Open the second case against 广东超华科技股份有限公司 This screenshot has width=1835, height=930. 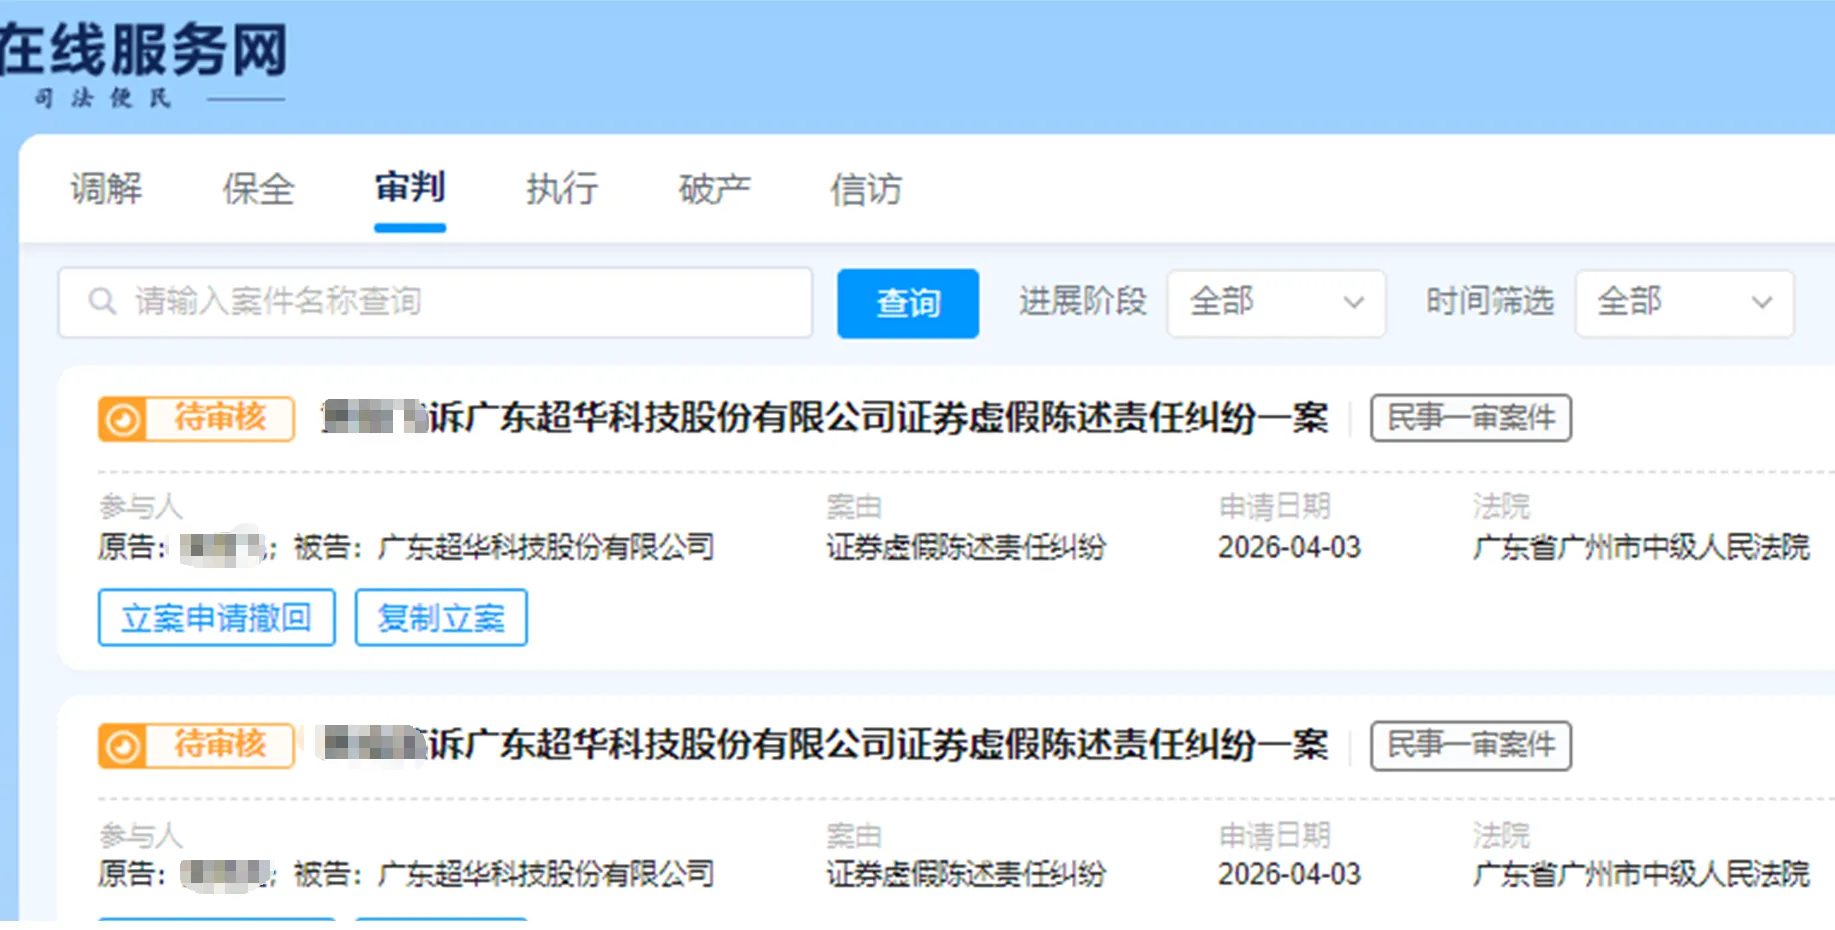[x=820, y=745]
